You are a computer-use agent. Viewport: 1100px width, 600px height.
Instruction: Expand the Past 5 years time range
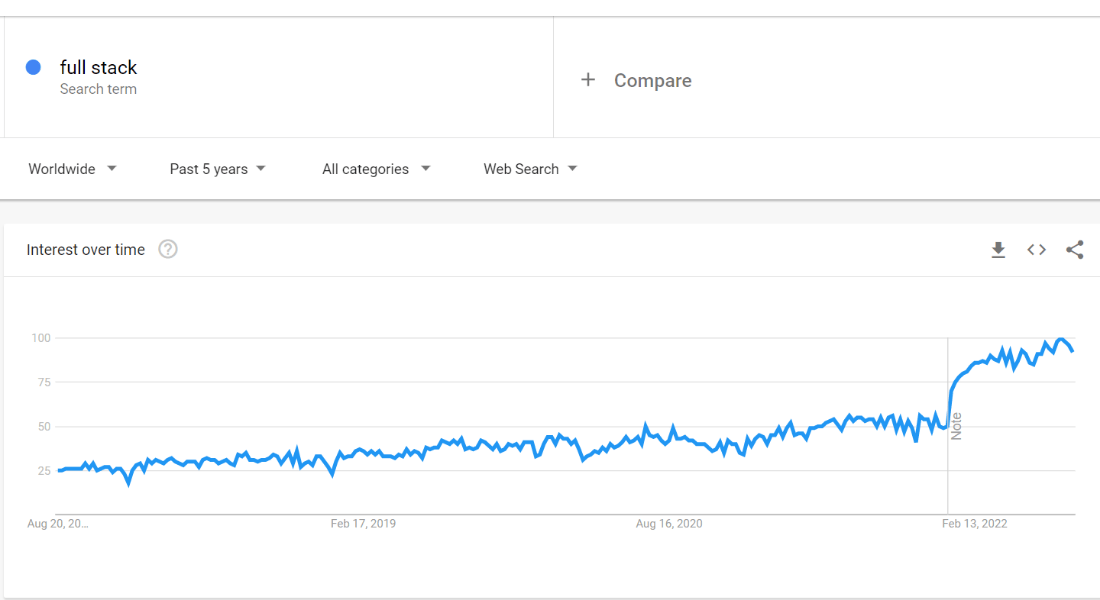[217, 169]
